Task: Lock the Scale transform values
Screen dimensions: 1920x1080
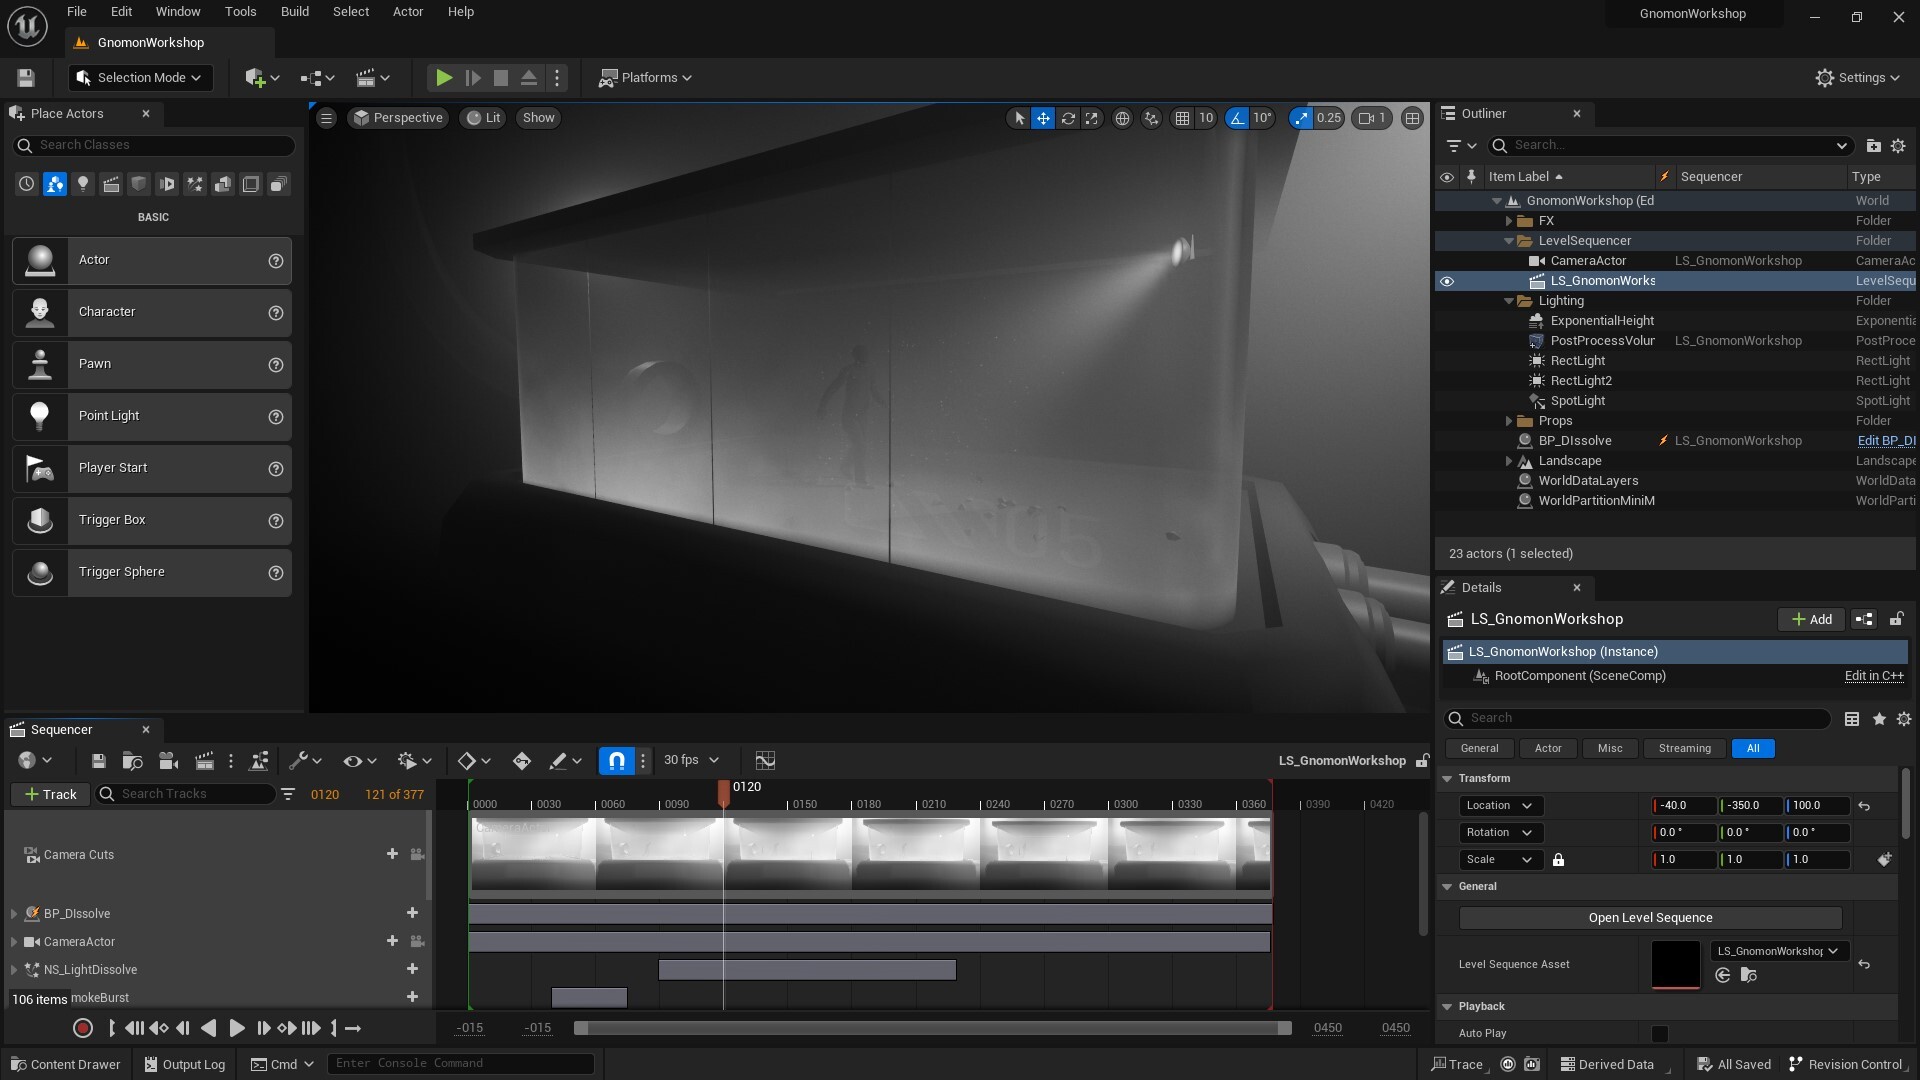Action: pos(1560,859)
